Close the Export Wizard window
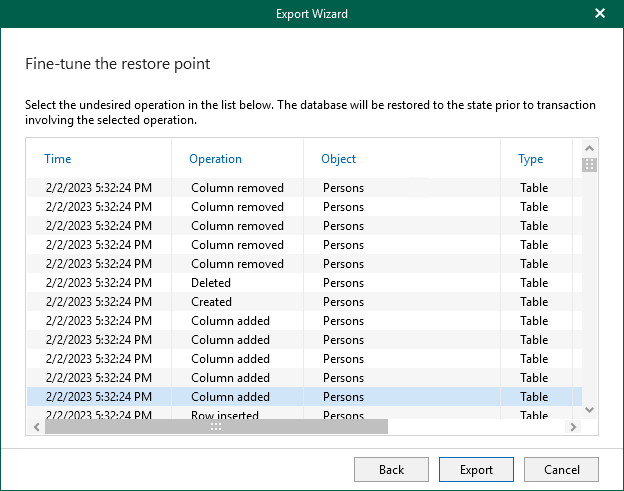The height and width of the screenshot is (491, 624). pyautogui.click(x=600, y=14)
